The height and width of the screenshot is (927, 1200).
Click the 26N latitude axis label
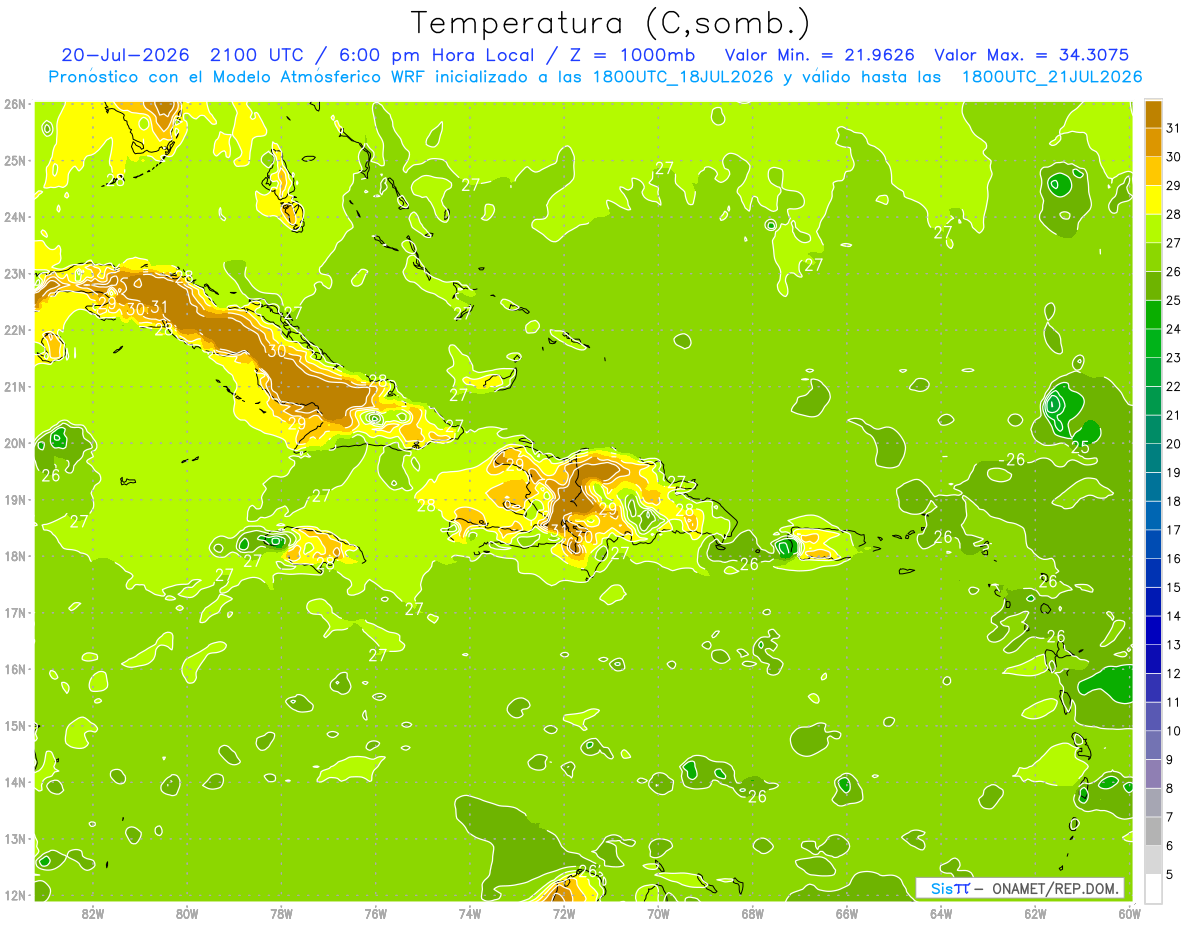click(x=15, y=104)
